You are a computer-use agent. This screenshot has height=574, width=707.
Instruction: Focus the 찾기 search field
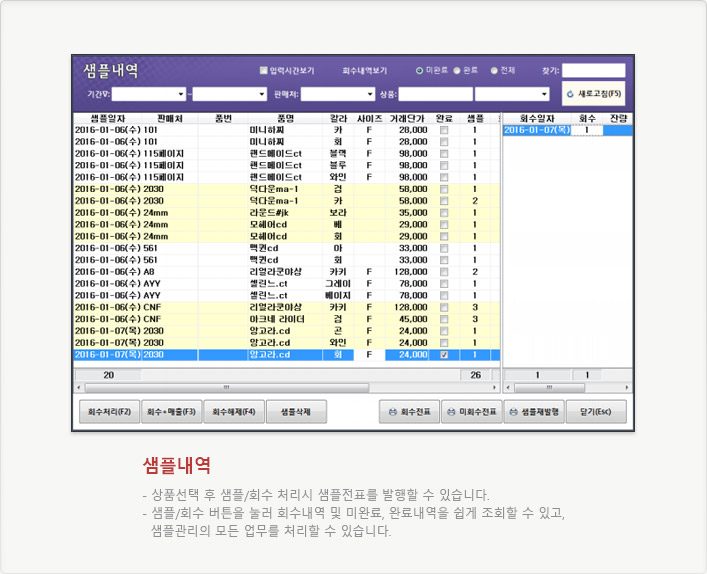pyautogui.click(x=593, y=71)
